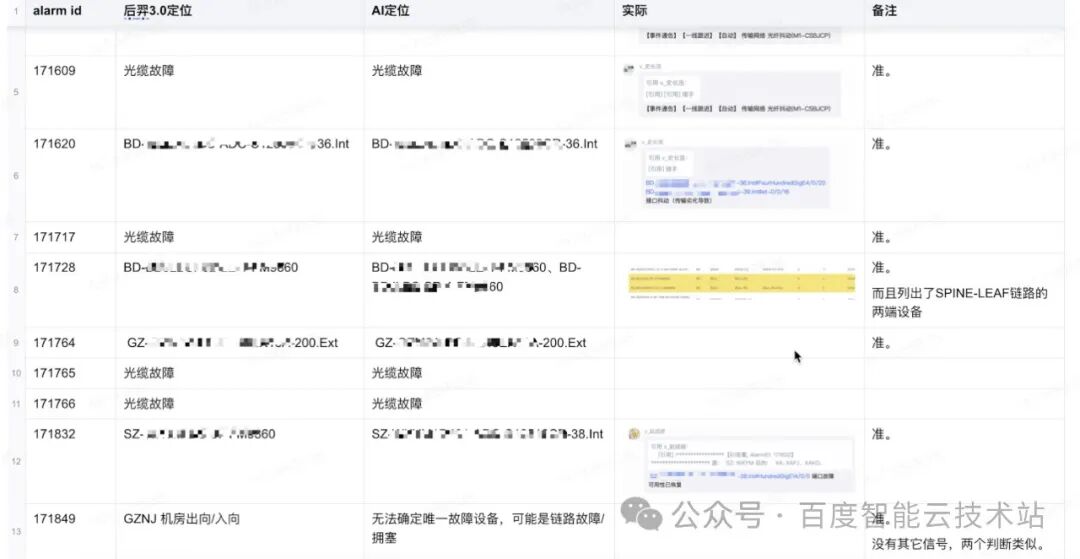Viewport: 1080px width, 559px height.
Task: Select 备注 "准。" for alarm 171620
Action: coord(882,144)
